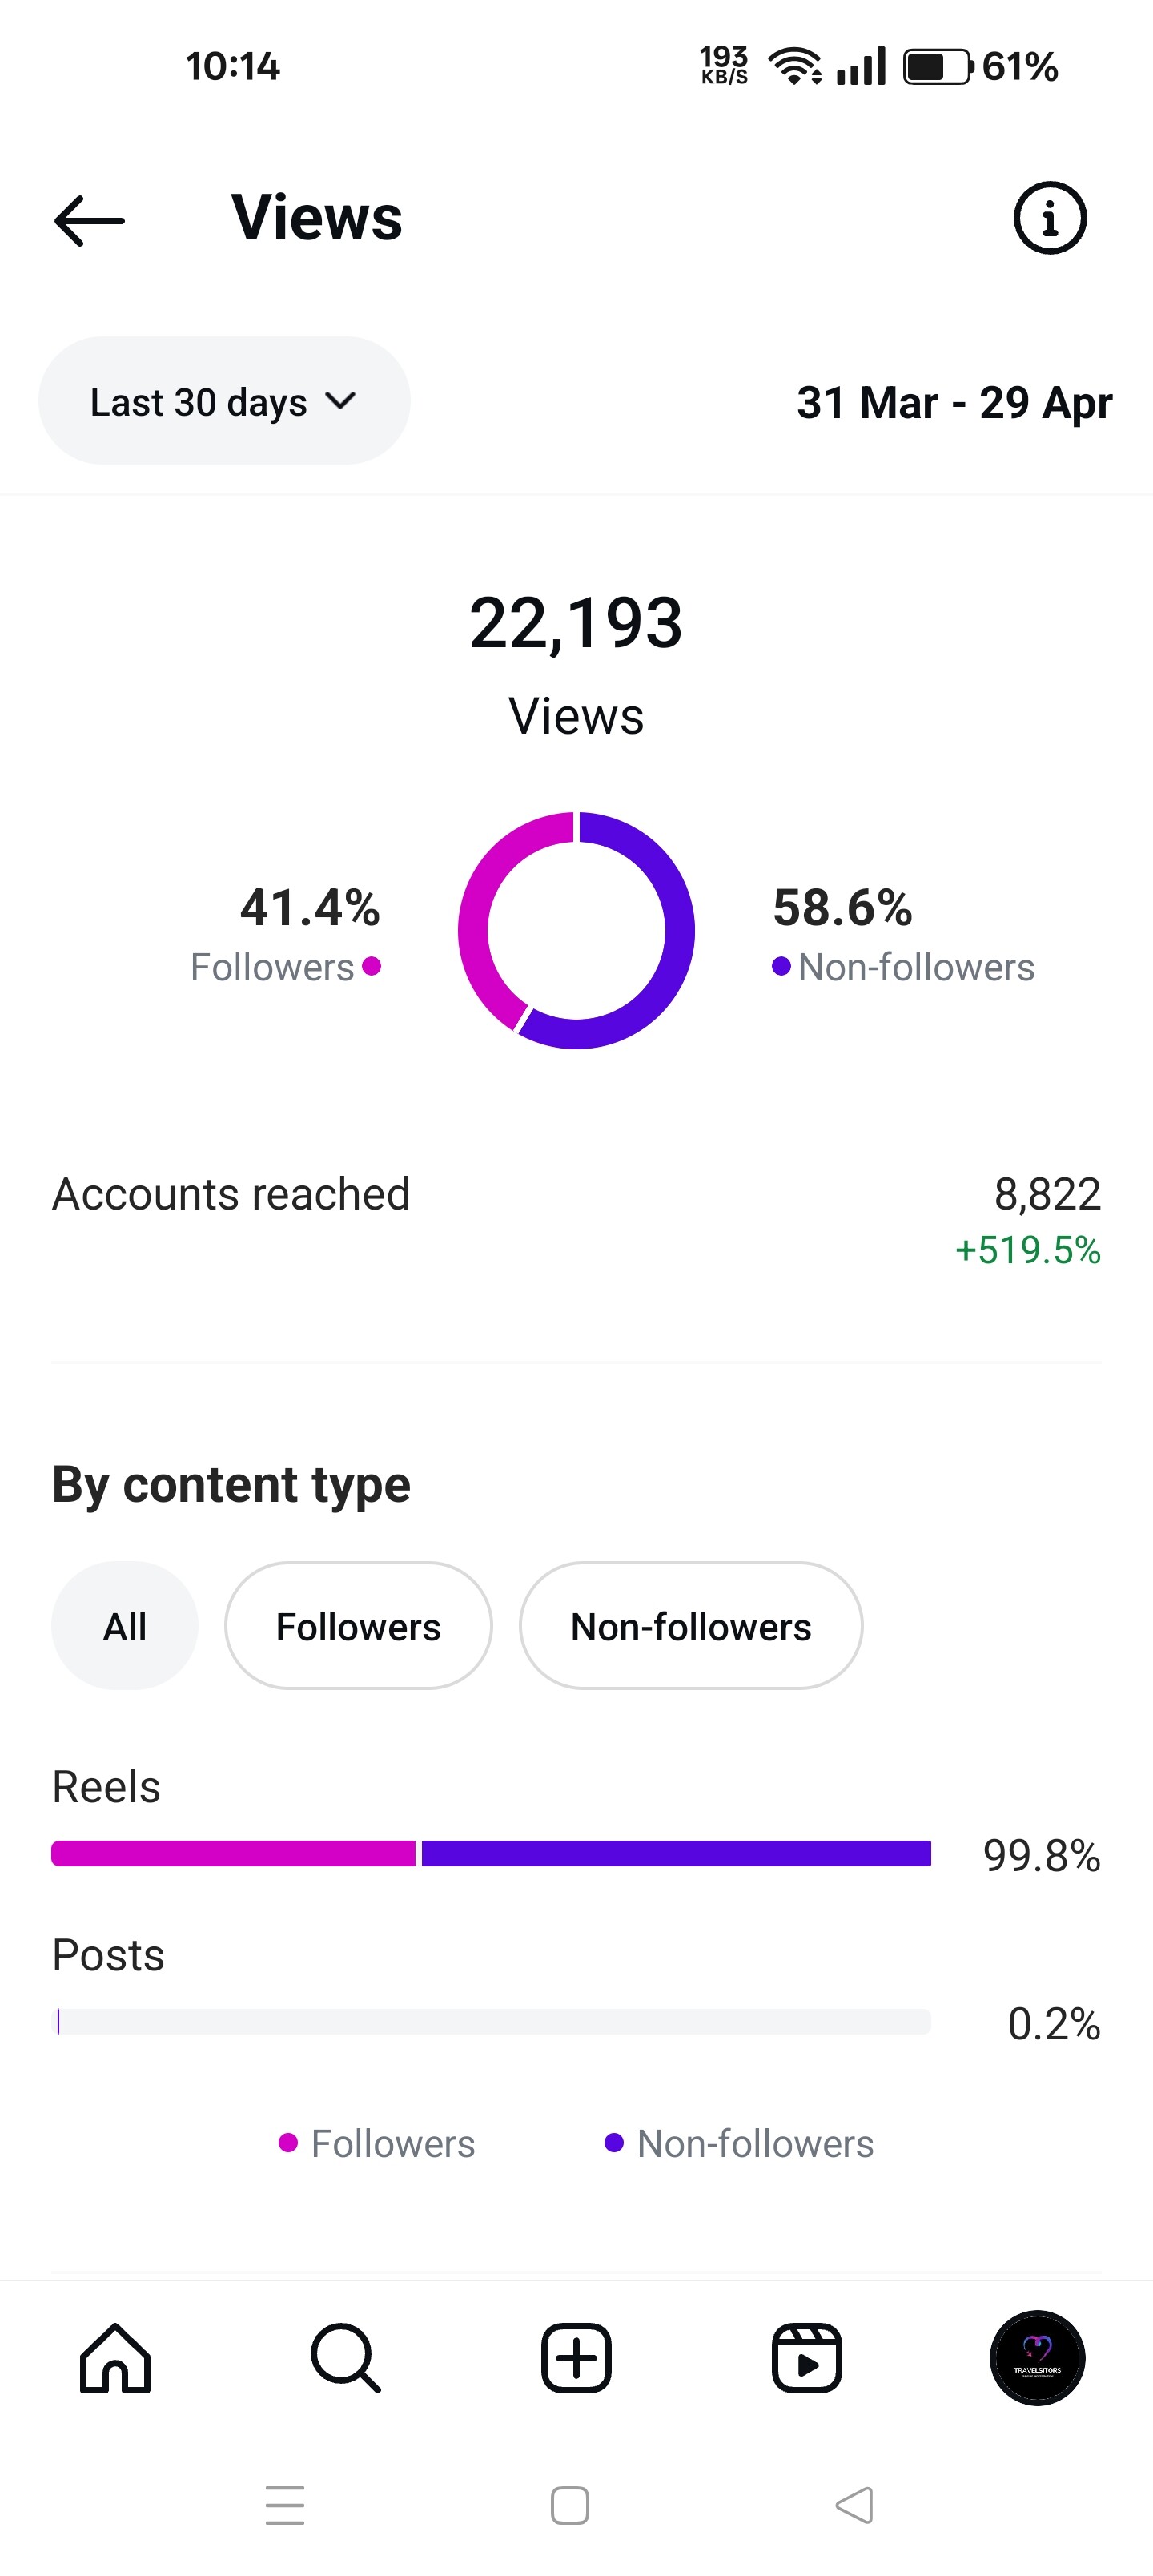Viewport: 1153px width, 2576px height.
Task: Open the Last 30 days dropdown
Action: point(224,401)
